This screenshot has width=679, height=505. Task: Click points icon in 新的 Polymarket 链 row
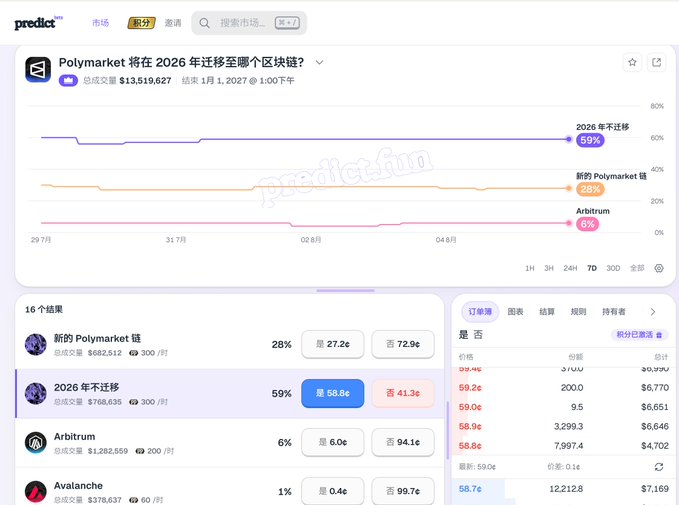tap(133, 353)
